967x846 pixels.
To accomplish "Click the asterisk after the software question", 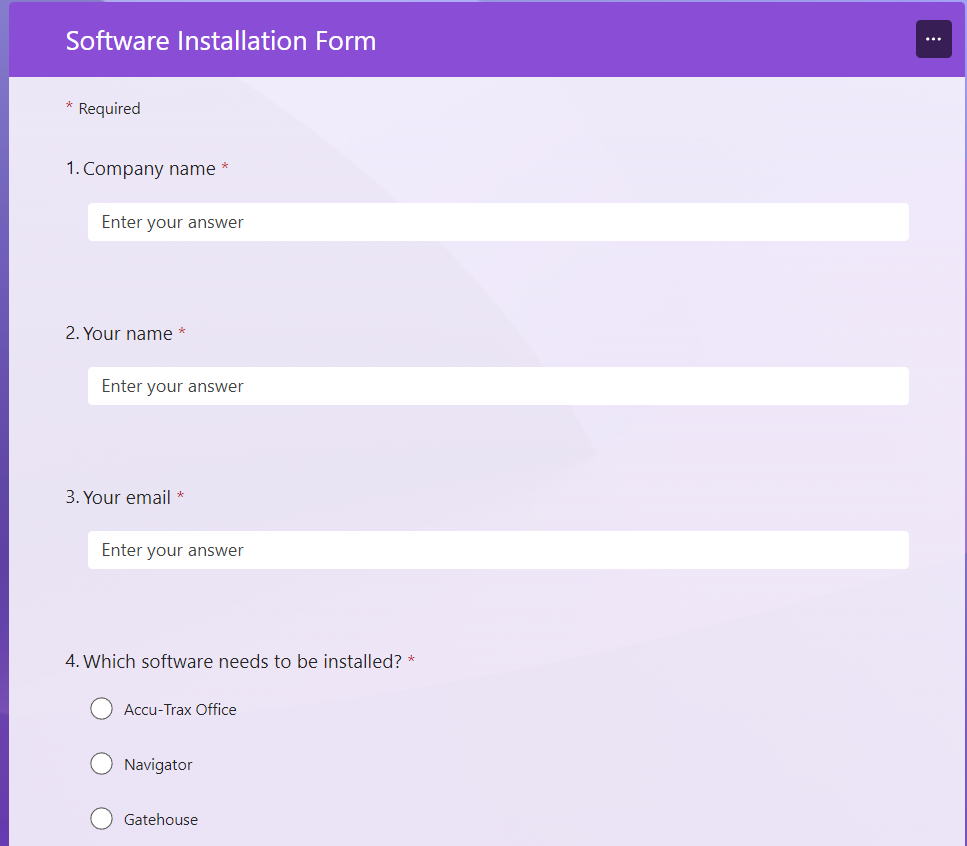I will (x=411, y=660).
